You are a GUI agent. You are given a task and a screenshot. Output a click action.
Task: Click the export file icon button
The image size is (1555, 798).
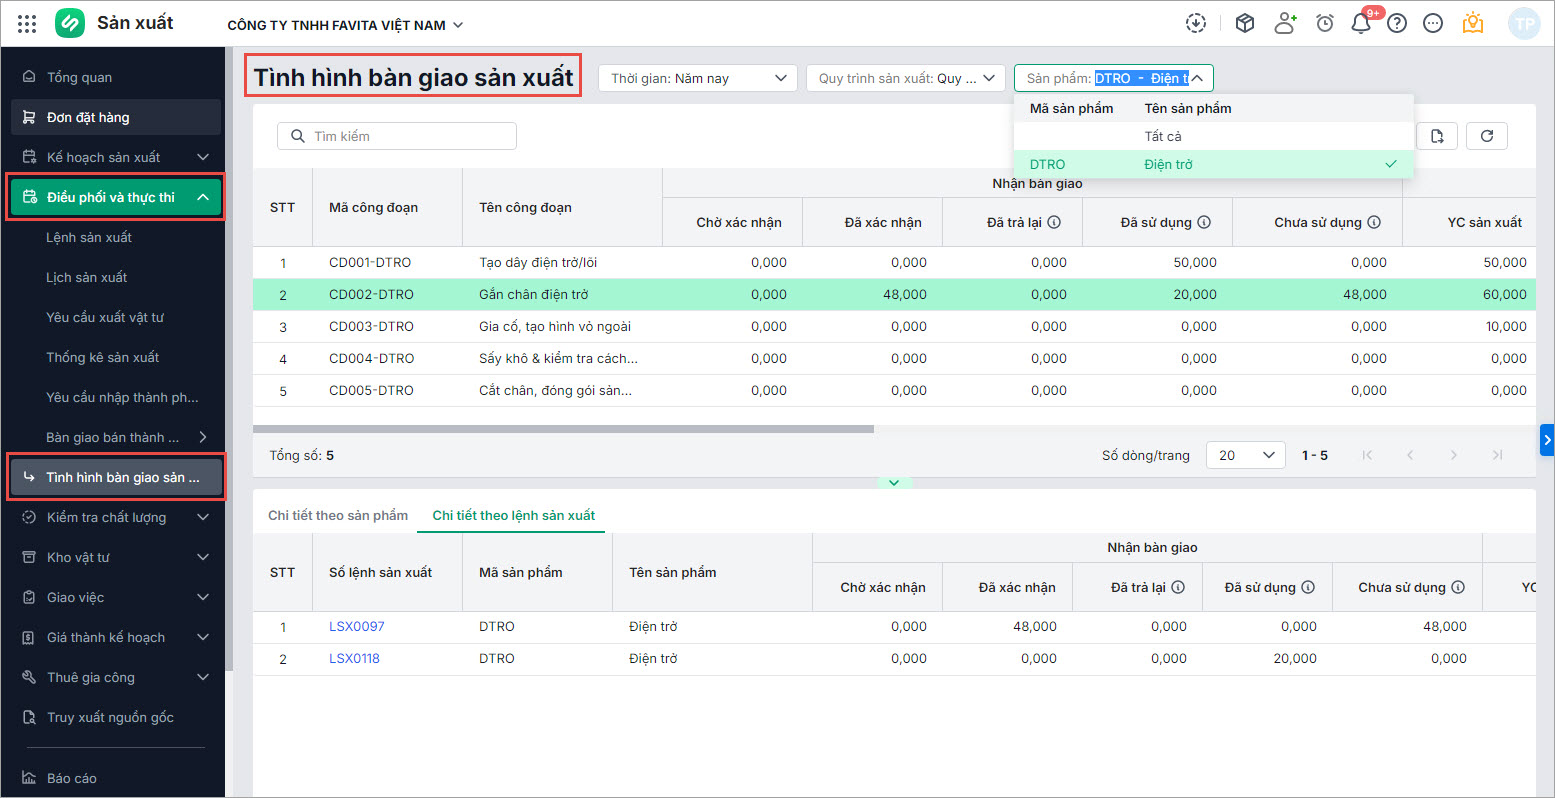pyautogui.click(x=1437, y=136)
